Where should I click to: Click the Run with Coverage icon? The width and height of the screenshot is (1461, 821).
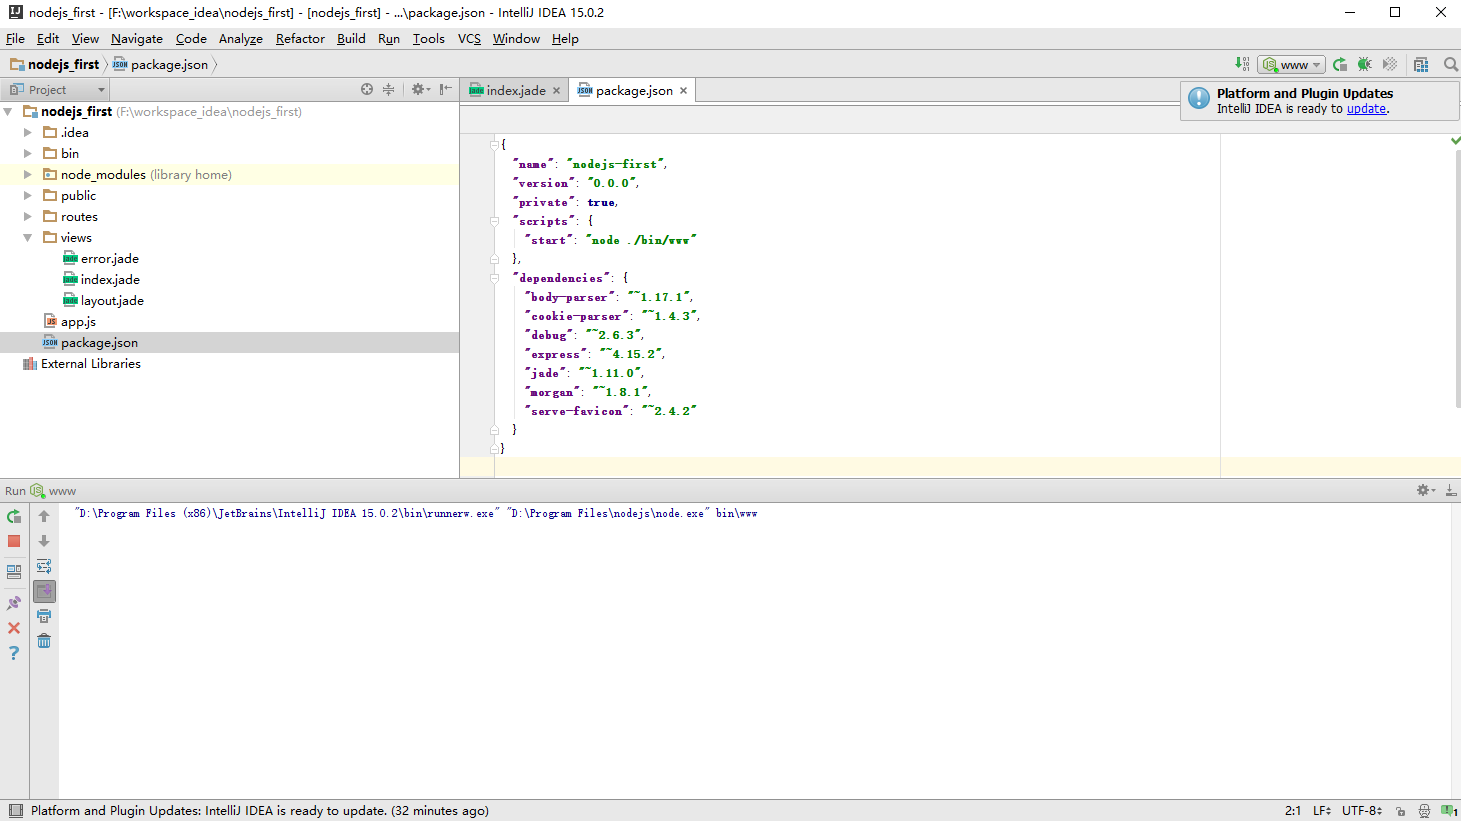1390,64
